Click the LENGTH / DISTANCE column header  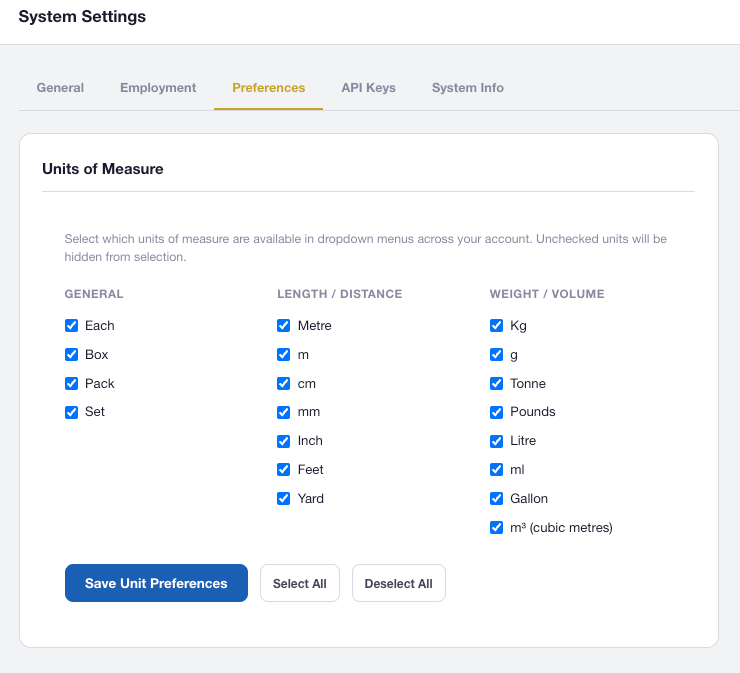point(340,294)
